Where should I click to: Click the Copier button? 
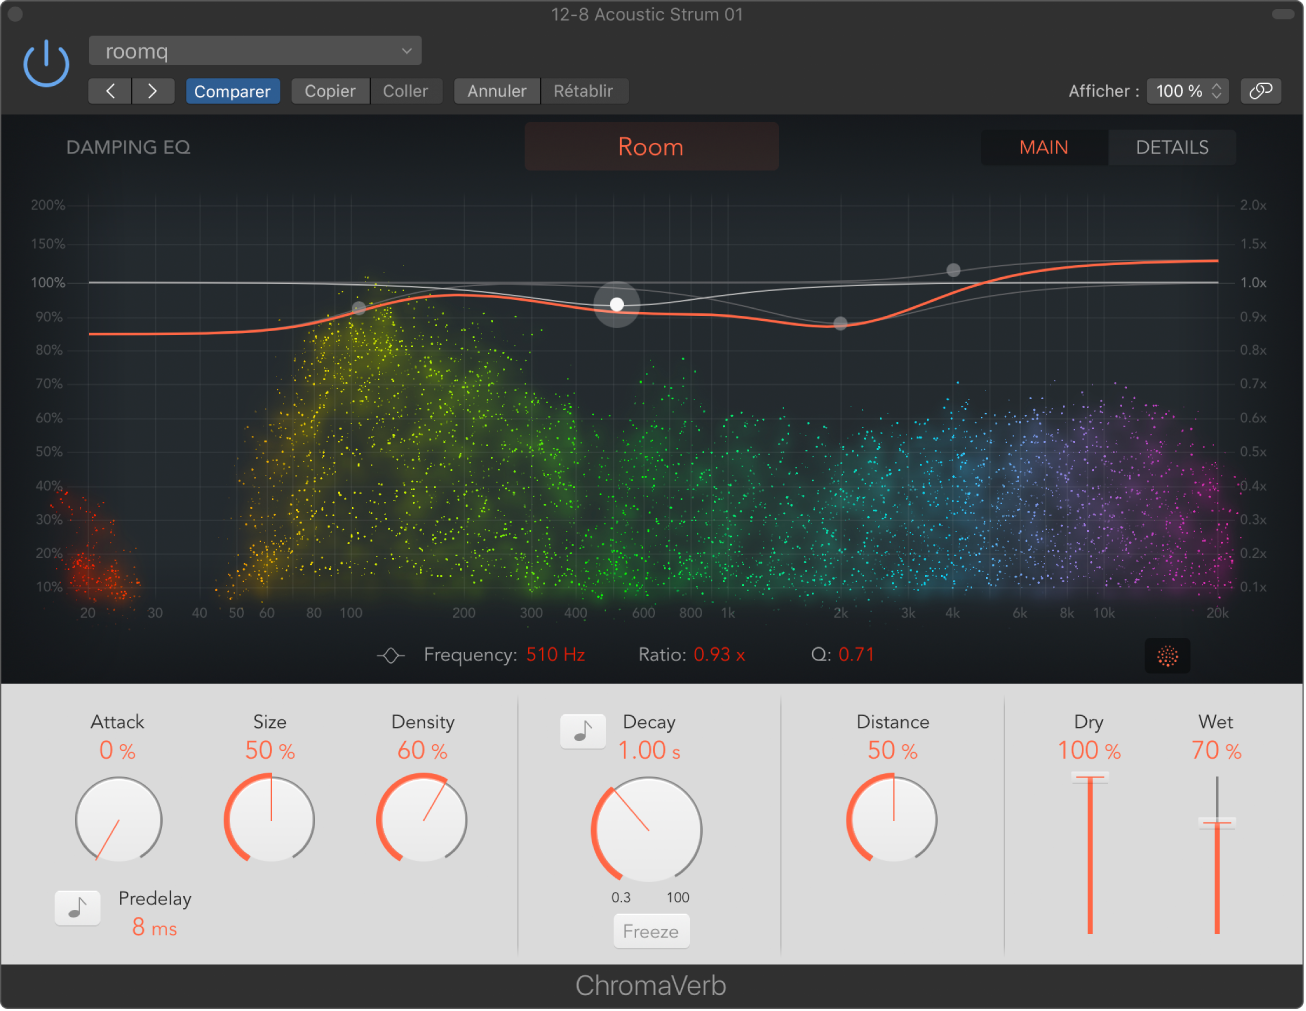330,91
